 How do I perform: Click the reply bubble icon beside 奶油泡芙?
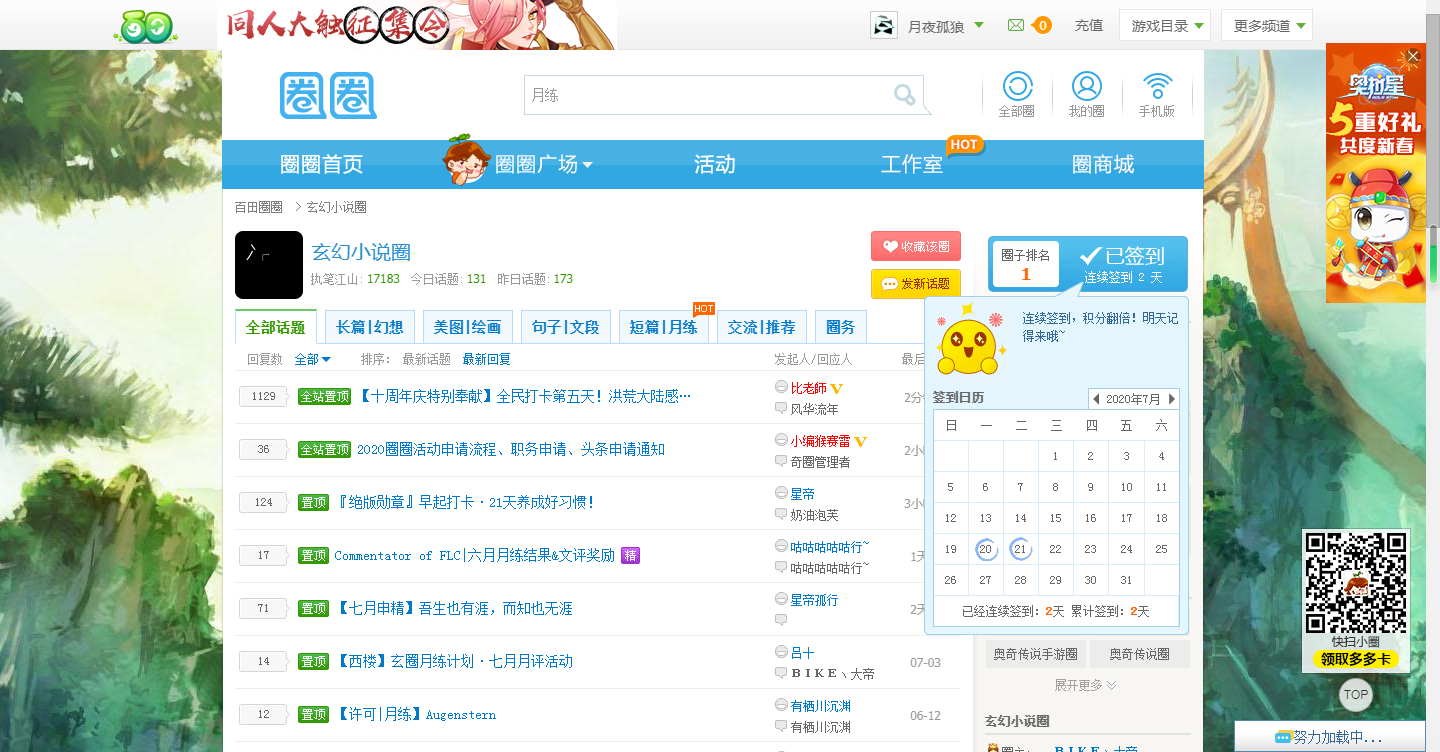click(781, 514)
